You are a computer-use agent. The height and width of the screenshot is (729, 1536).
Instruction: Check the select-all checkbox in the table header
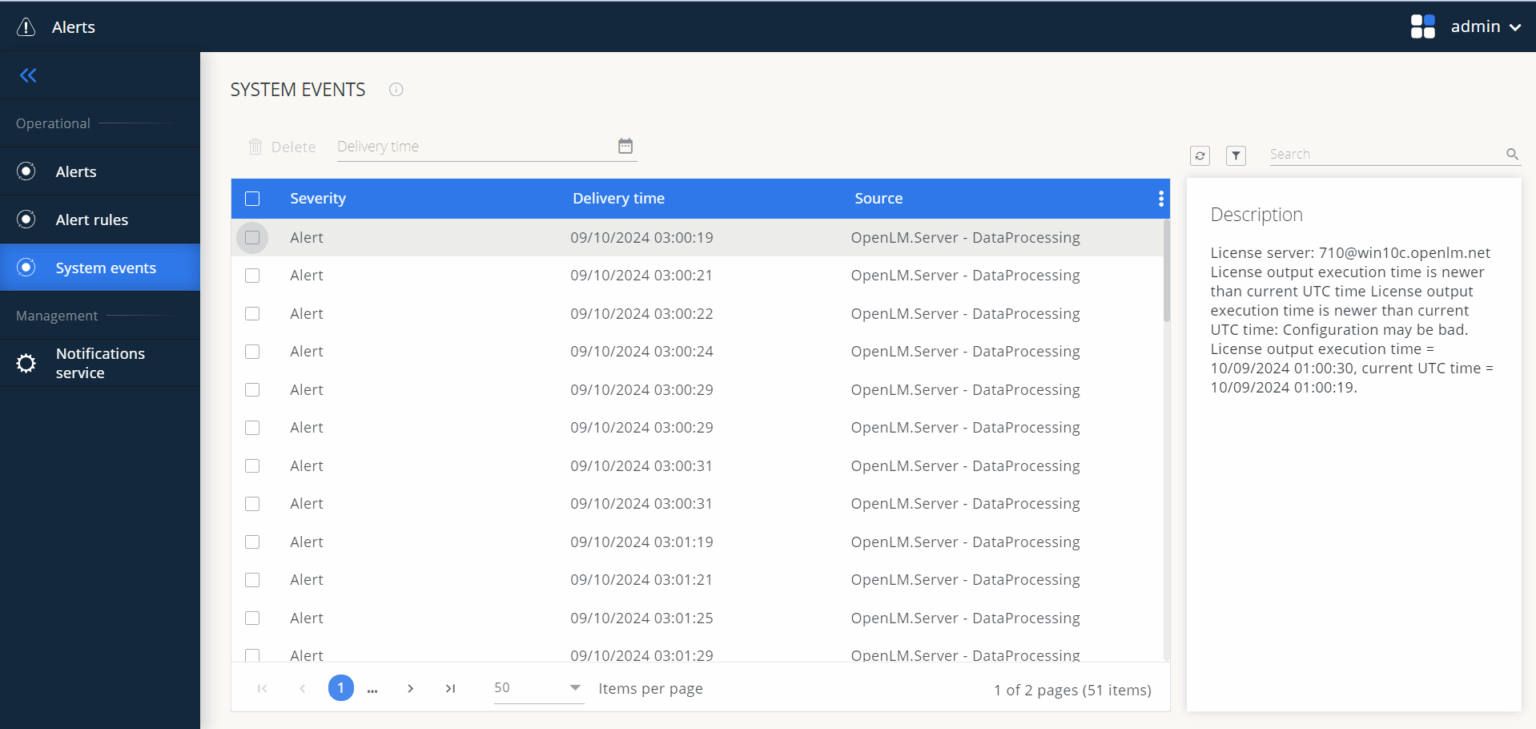point(252,198)
